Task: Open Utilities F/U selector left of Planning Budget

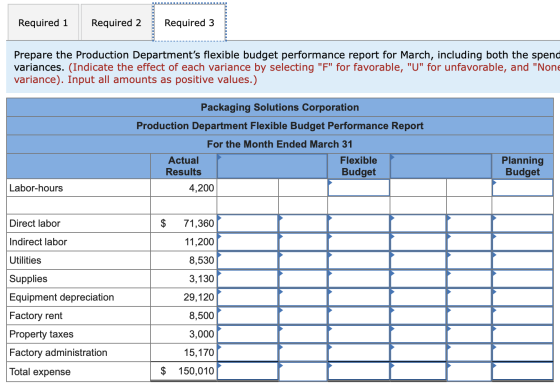Action: coord(469,260)
